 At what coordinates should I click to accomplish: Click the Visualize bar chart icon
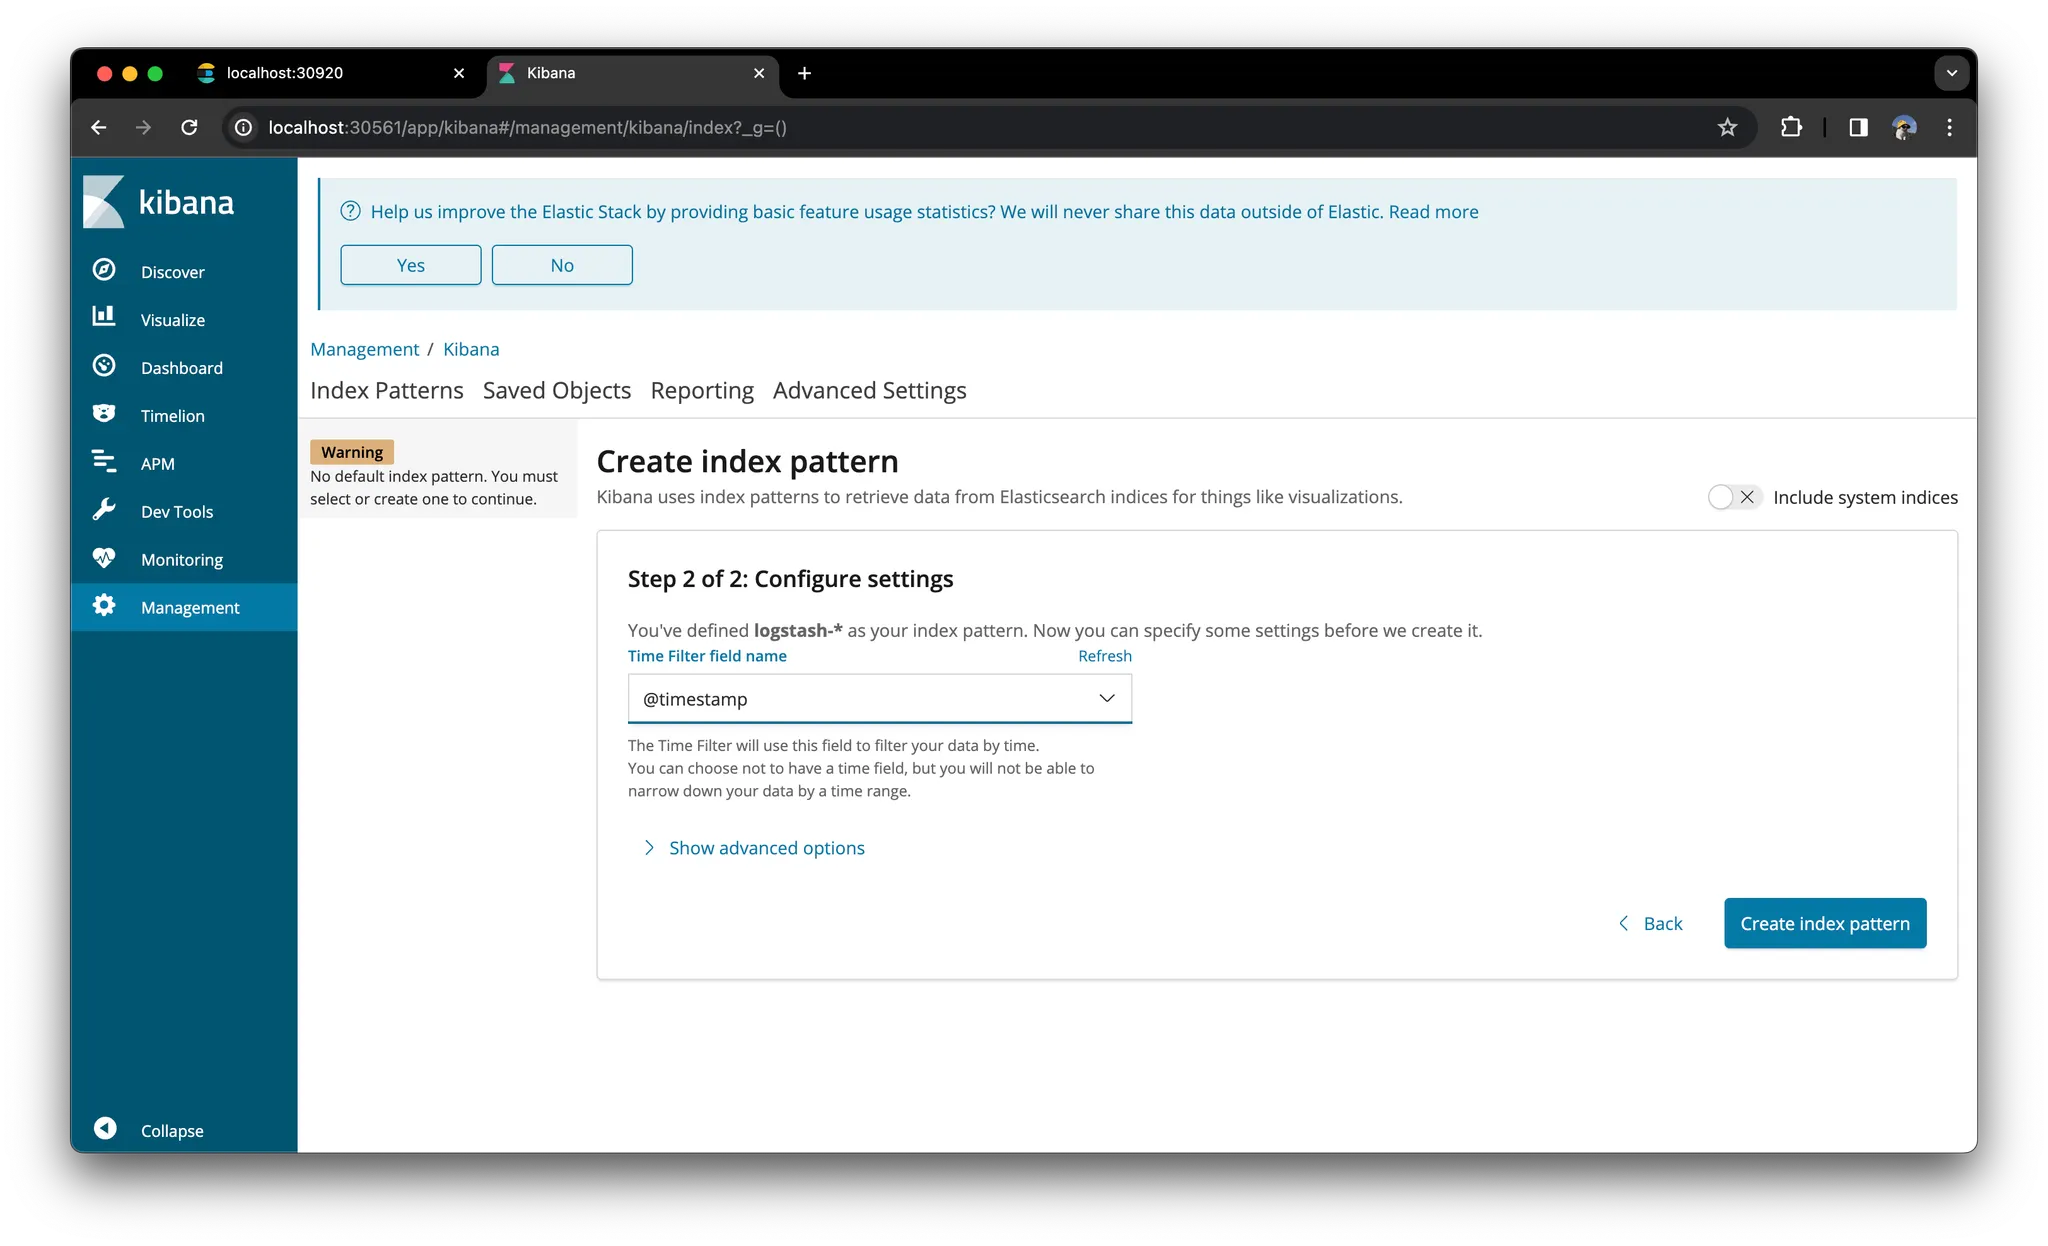point(104,317)
